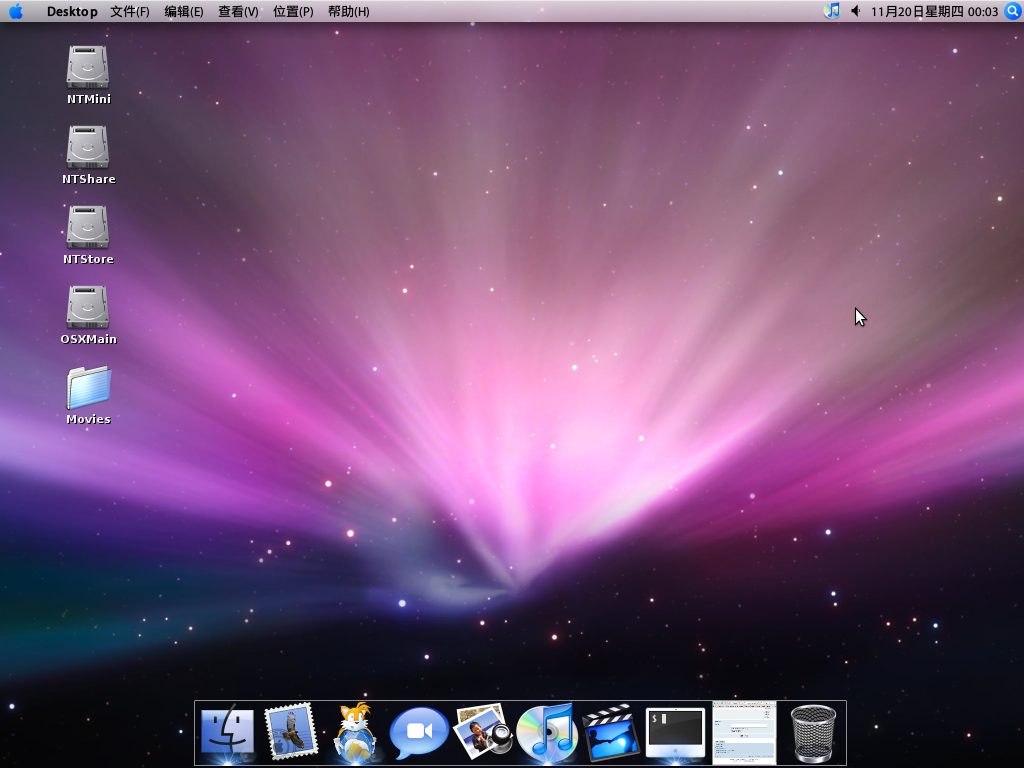Open the Mail stamp dock icon
Image resolution: width=1024 pixels, height=768 pixels.
point(291,732)
